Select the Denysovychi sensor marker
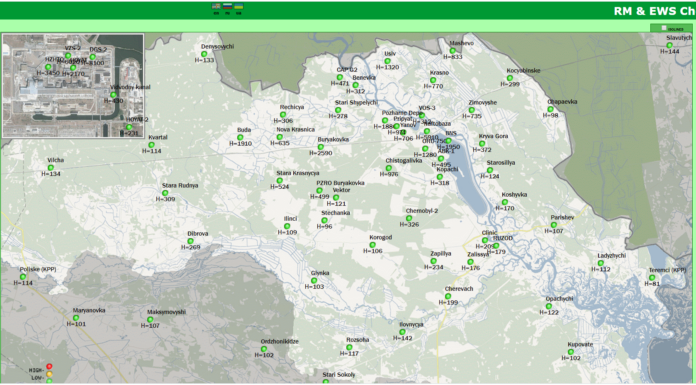 pyautogui.click(x=204, y=54)
